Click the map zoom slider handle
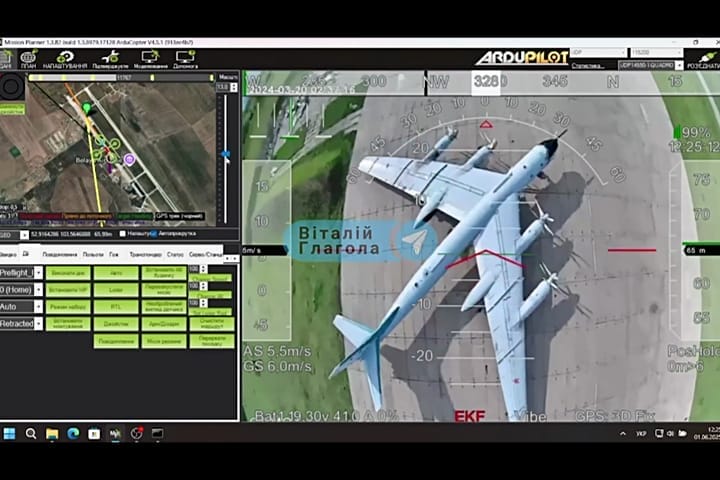The image size is (720, 480). (x=225, y=154)
